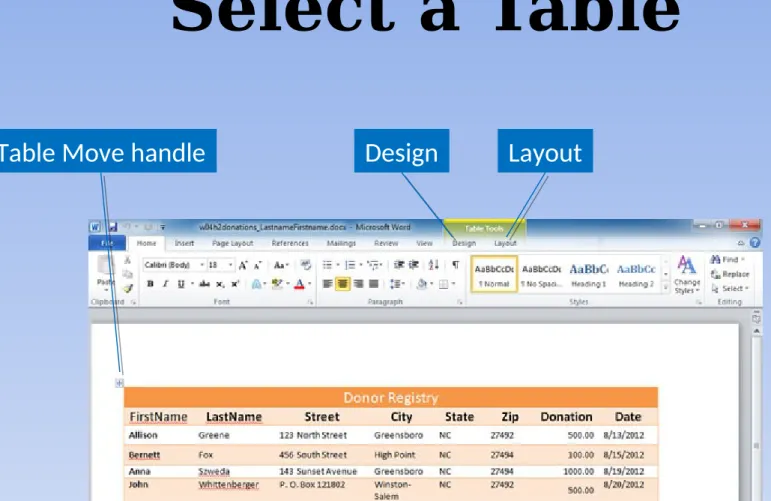Image resolution: width=771 pixels, height=501 pixels.
Task: Apply the Text Highlight Color
Action: [277, 284]
